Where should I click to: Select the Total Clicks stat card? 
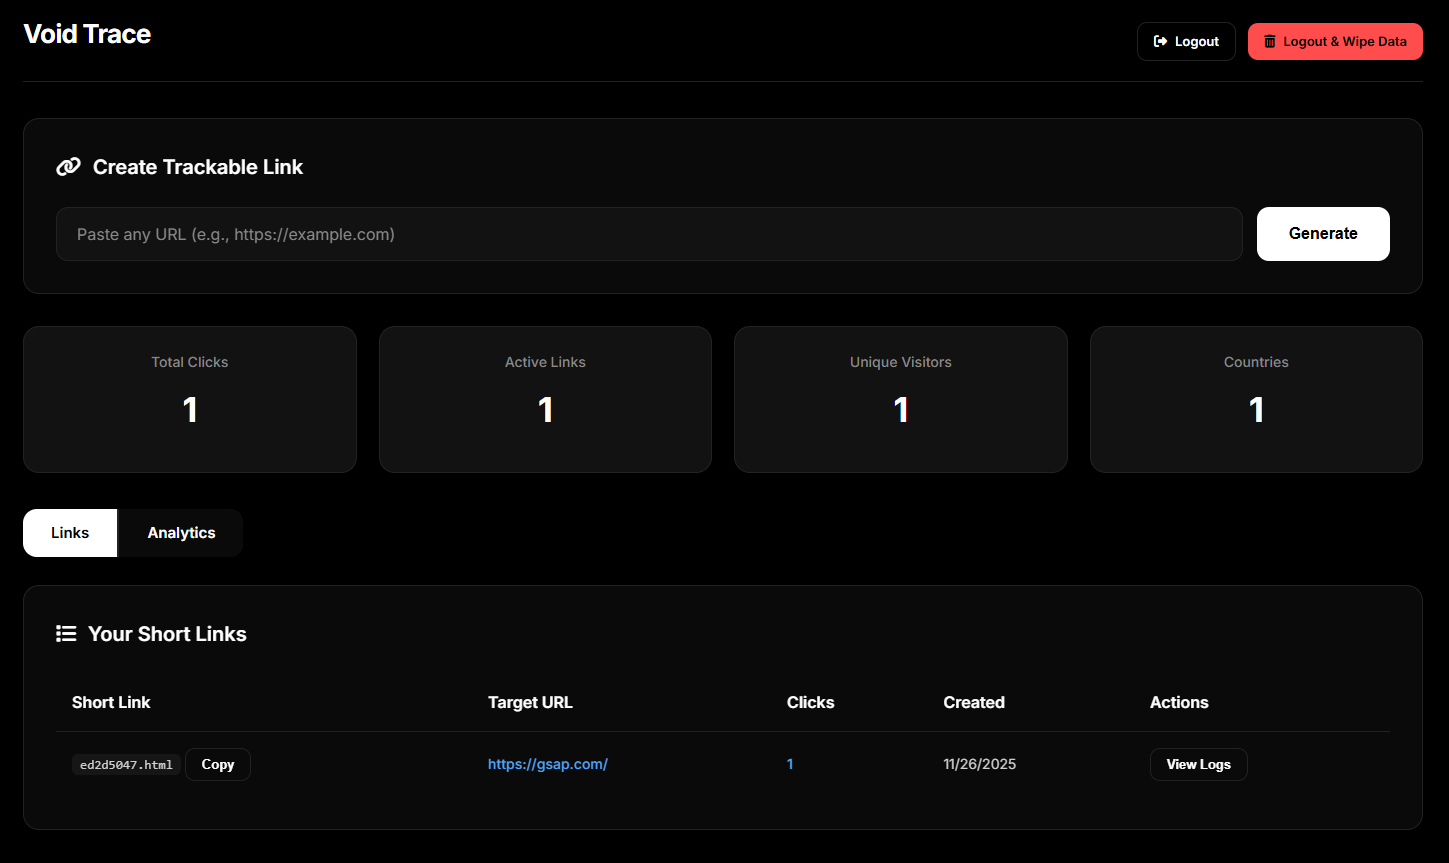point(189,399)
